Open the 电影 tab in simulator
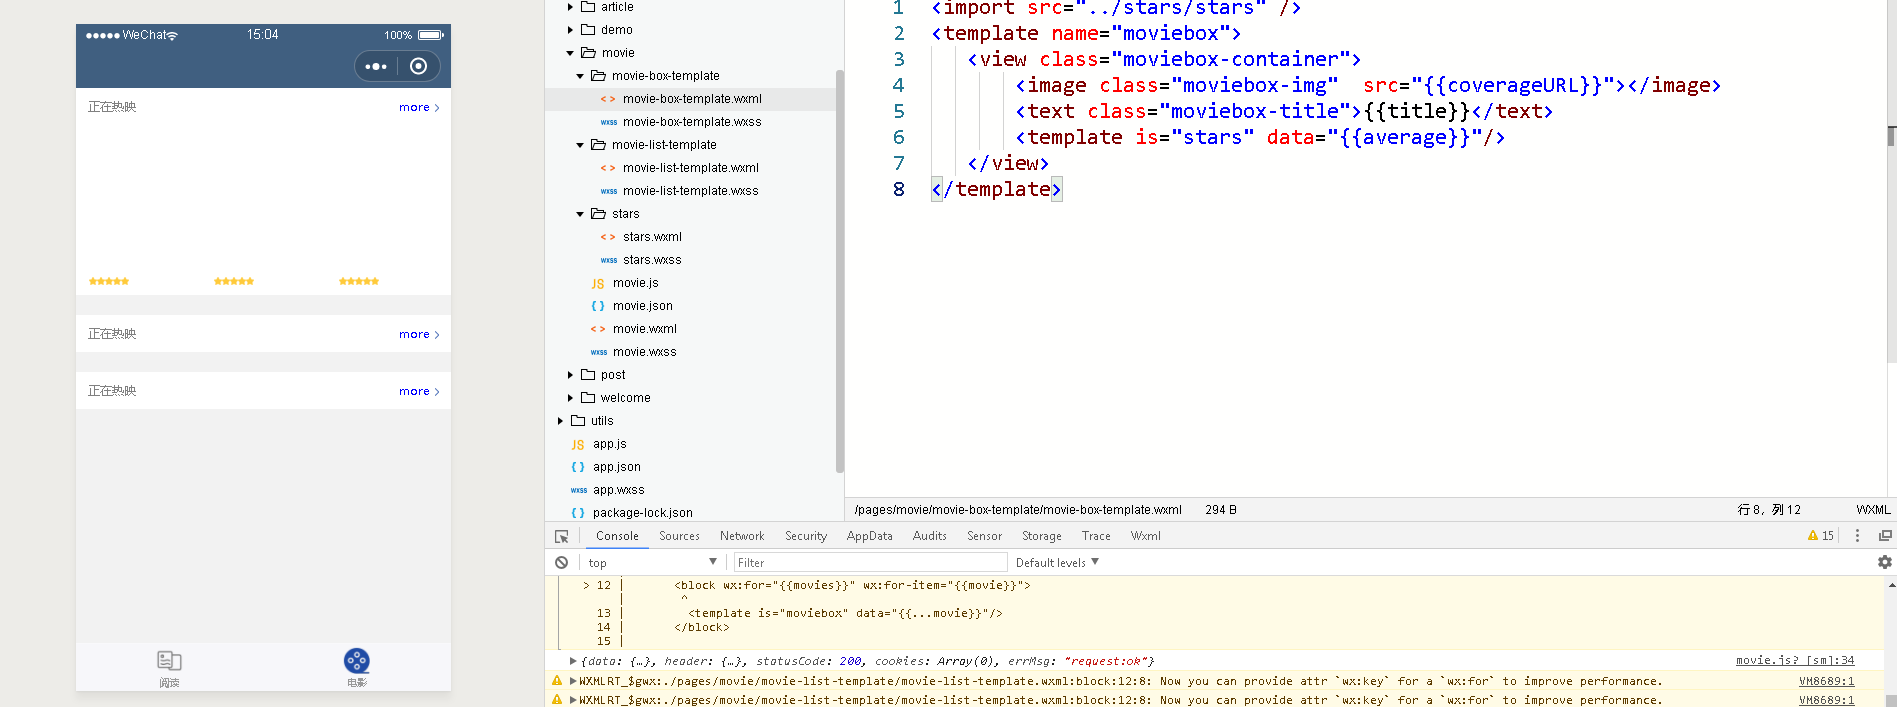The image size is (1897, 707). pyautogui.click(x=357, y=667)
